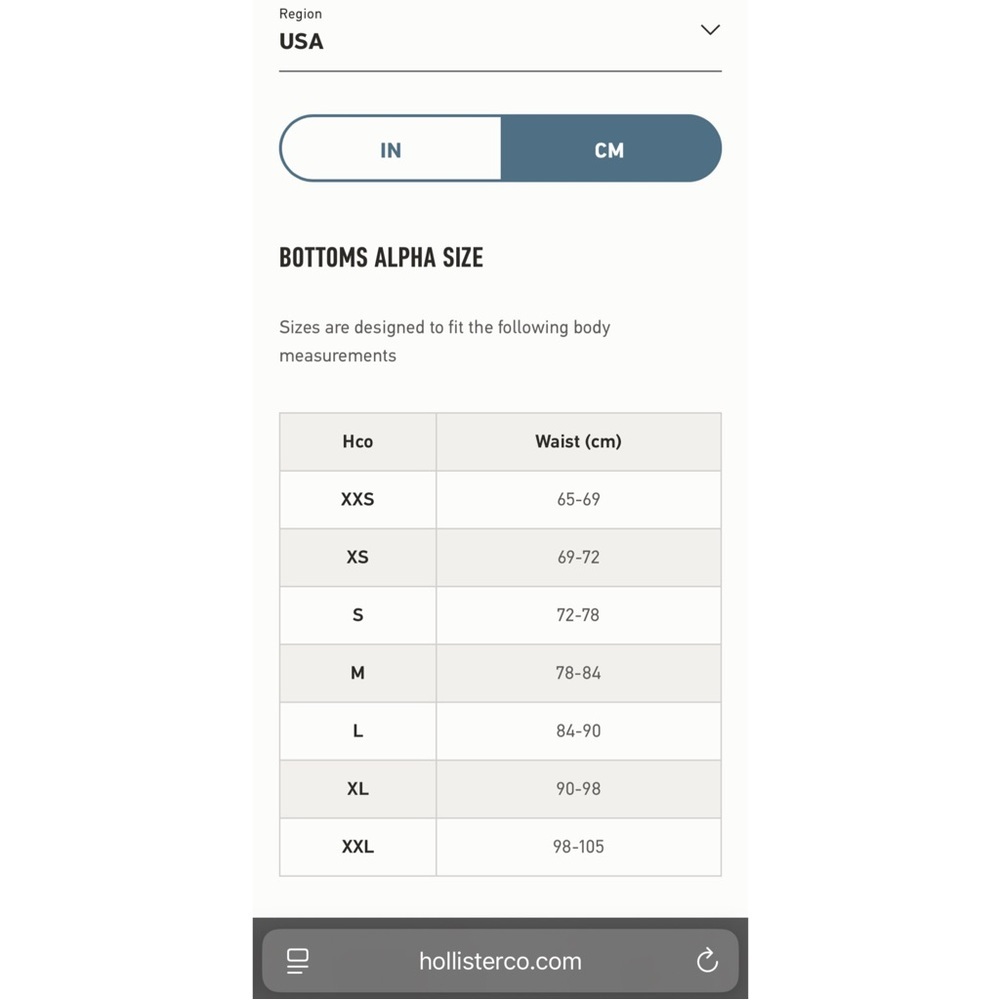This screenshot has height=1000, width=1000.
Task: Tap the hollisterco.com address bar
Action: 500,960
